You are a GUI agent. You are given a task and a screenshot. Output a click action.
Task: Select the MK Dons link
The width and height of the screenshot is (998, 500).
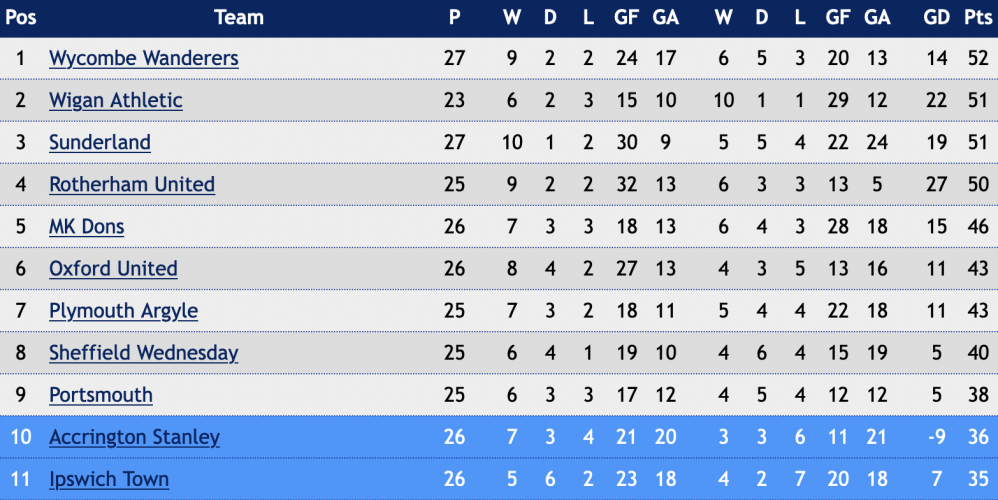click(x=87, y=226)
